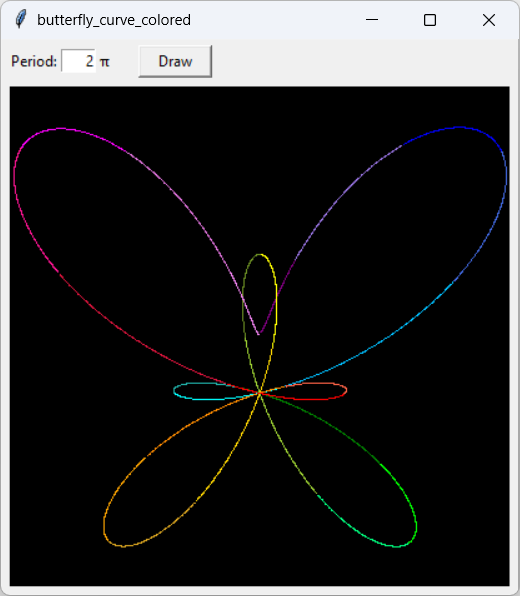Click the π symbol next to the period field
Screen dimensions: 520x596
pos(105,62)
